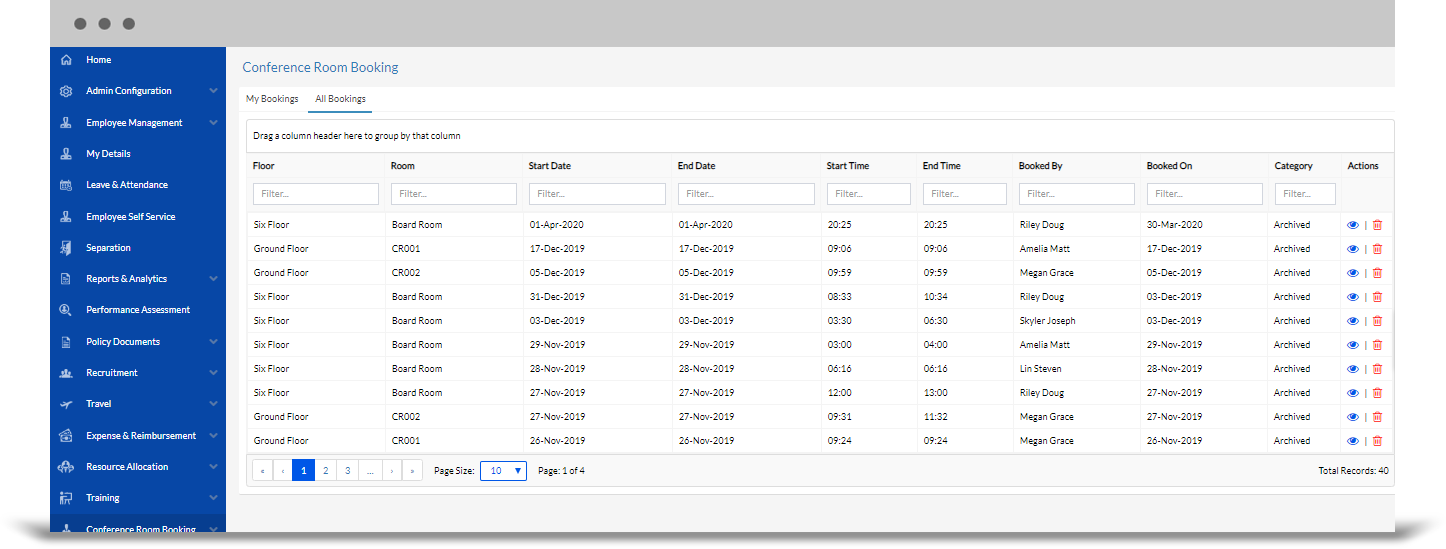Expand the Resource Allocation chevron
Viewport: 1446px width, 549px height.
213,467
